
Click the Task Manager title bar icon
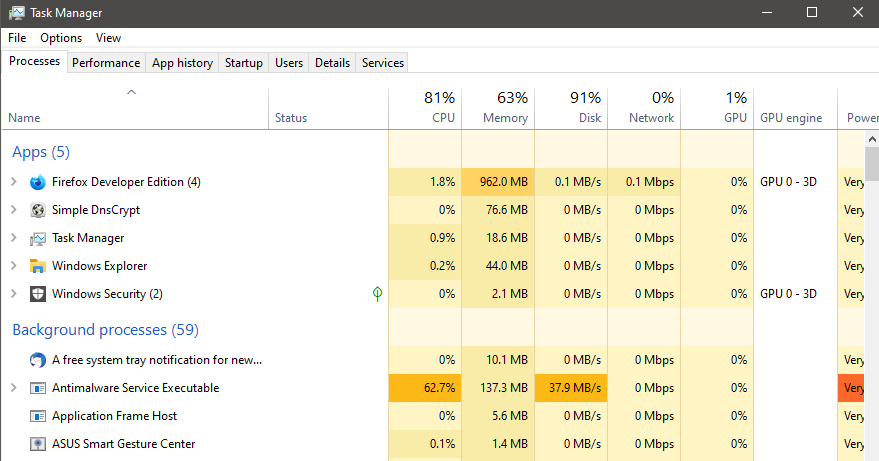(17, 13)
